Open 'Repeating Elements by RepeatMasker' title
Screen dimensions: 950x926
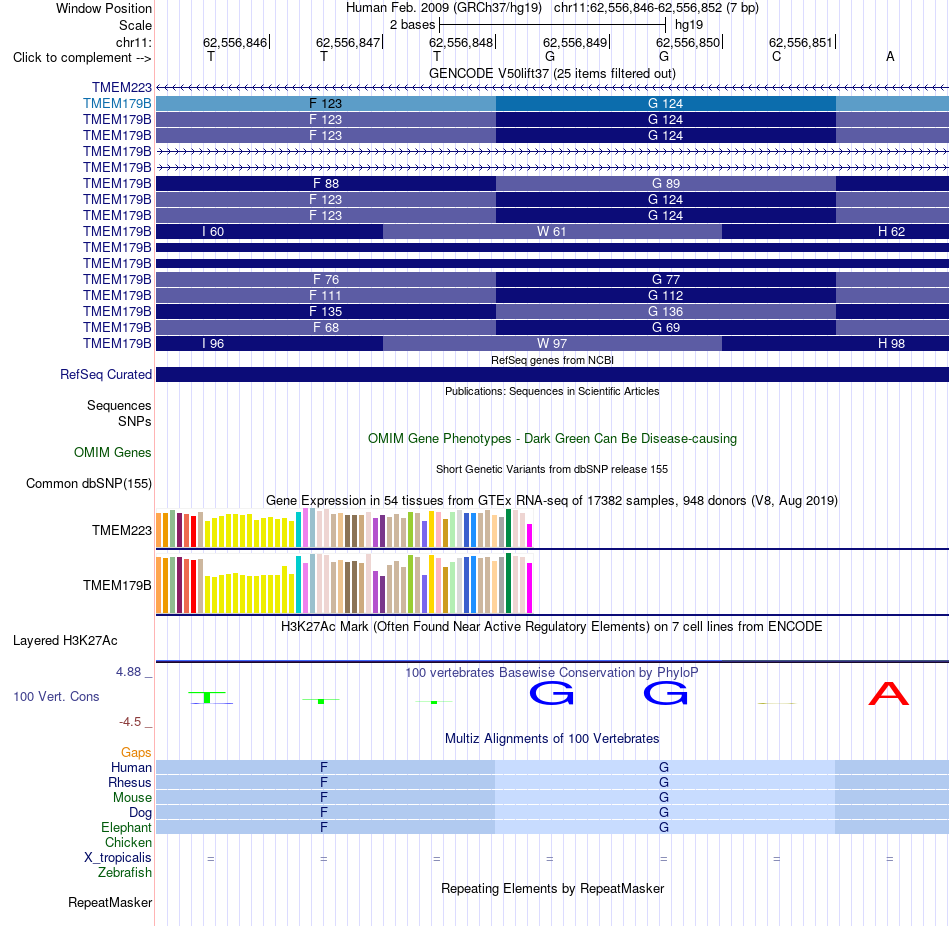[x=552, y=888]
